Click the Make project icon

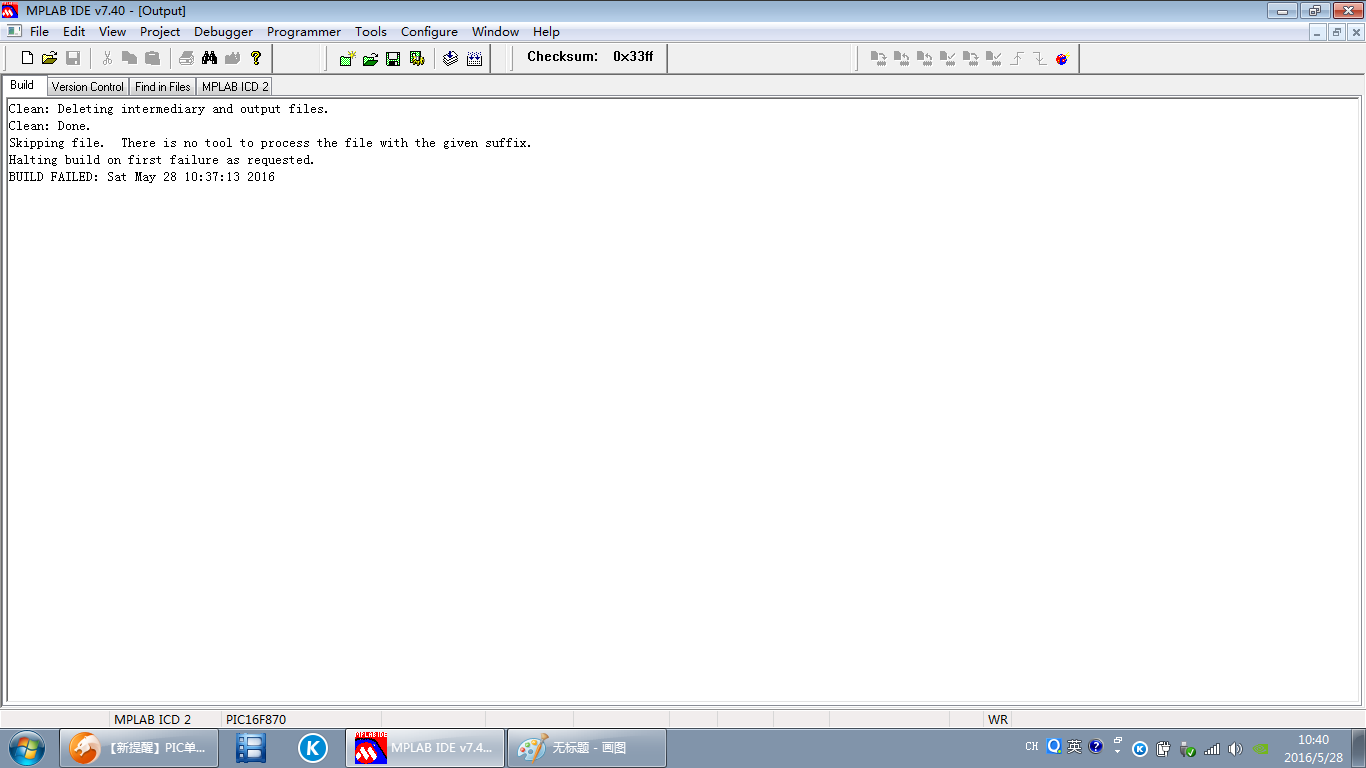pos(451,58)
